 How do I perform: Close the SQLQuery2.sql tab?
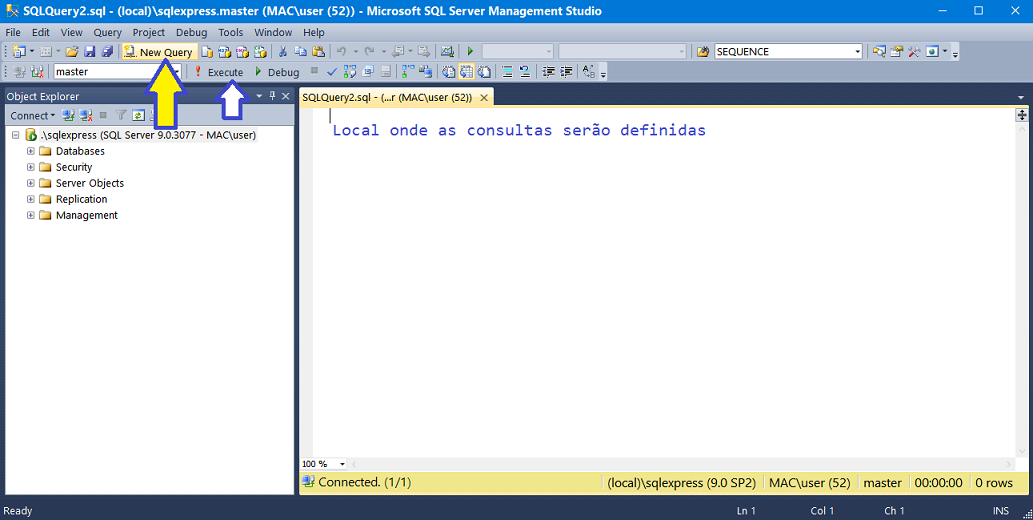click(x=484, y=98)
